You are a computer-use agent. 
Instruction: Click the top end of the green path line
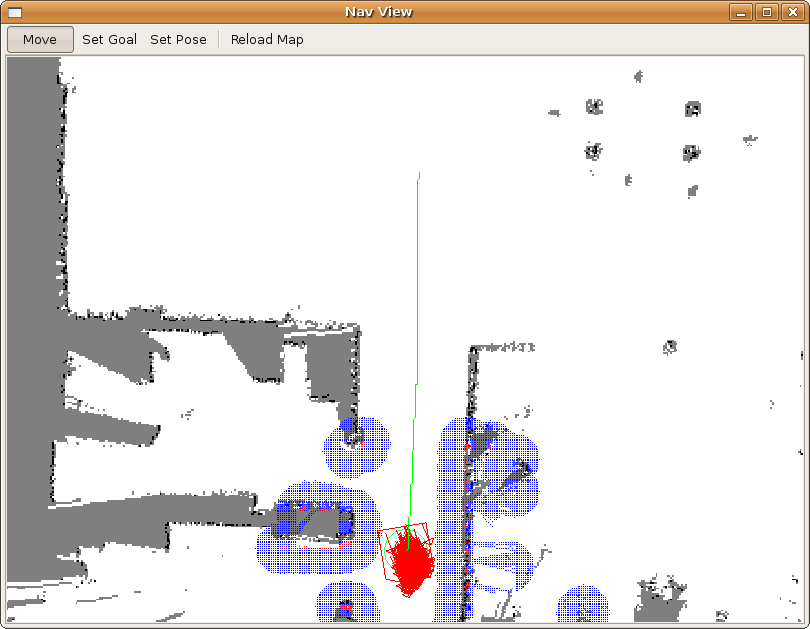pos(419,175)
